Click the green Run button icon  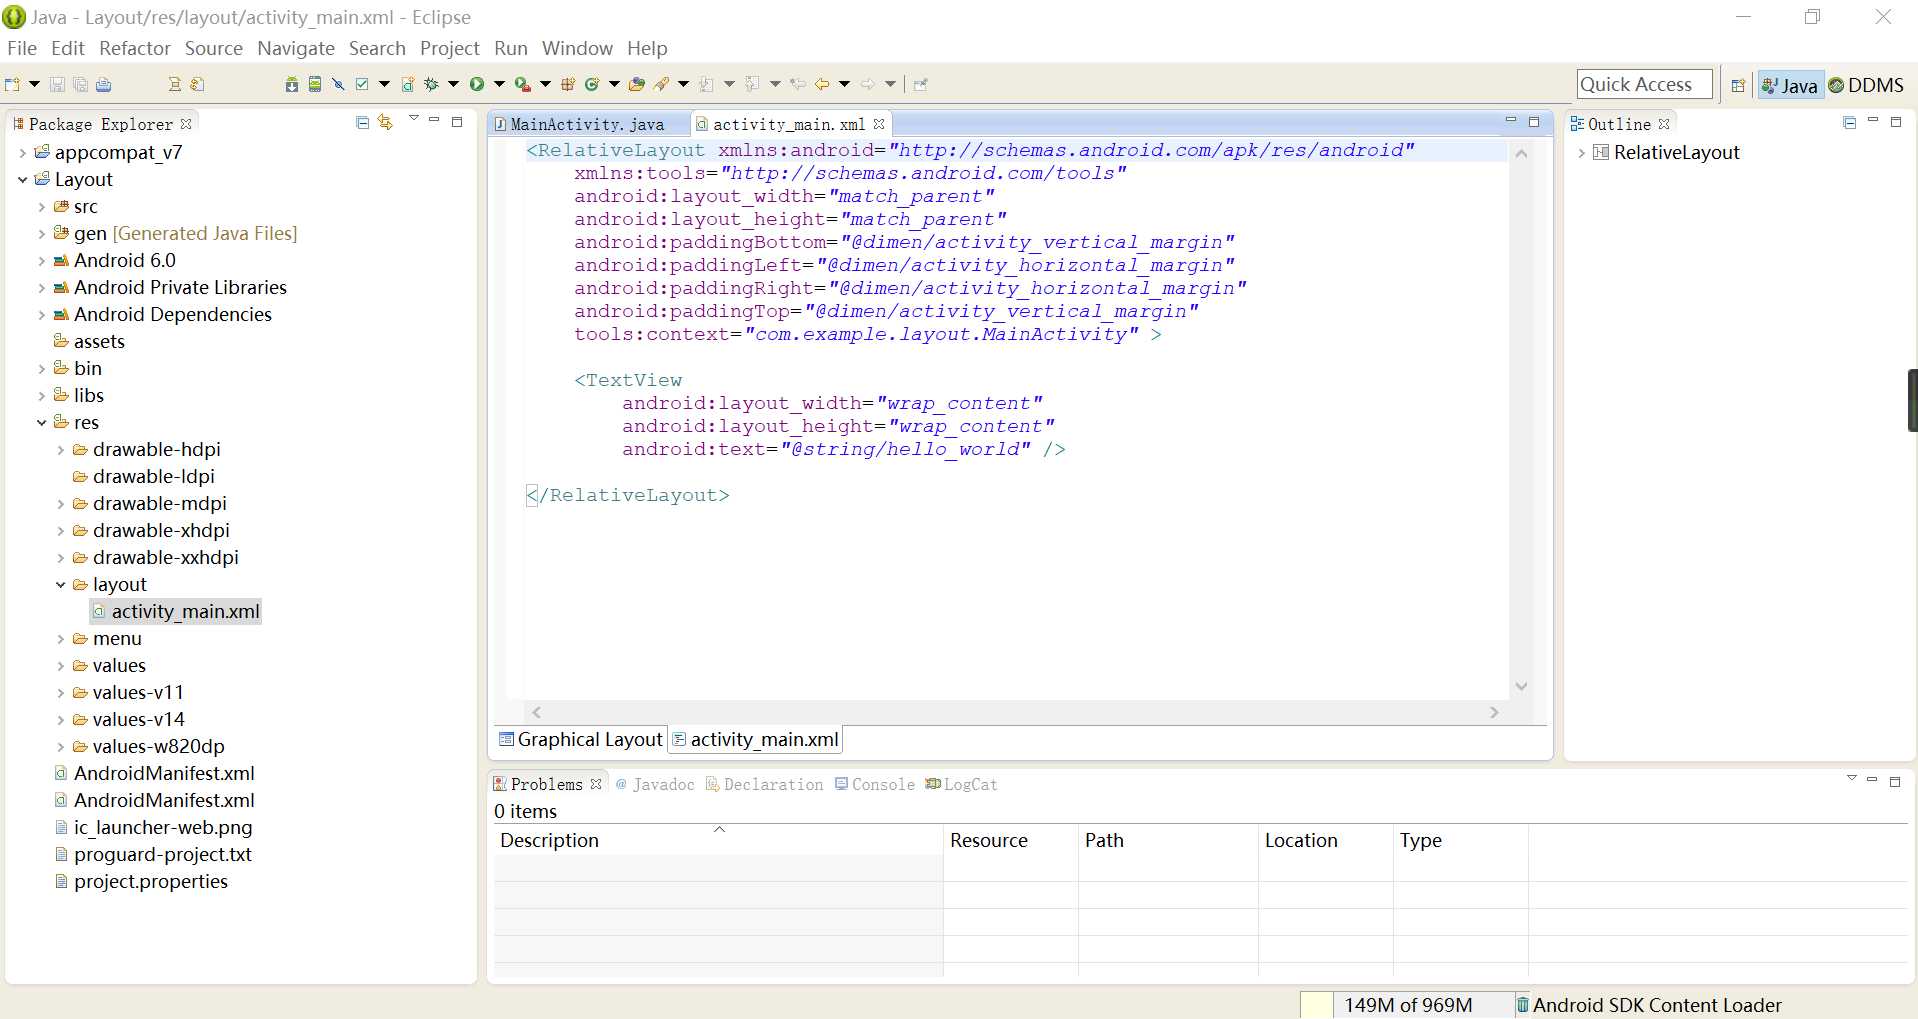[x=477, y=84]
